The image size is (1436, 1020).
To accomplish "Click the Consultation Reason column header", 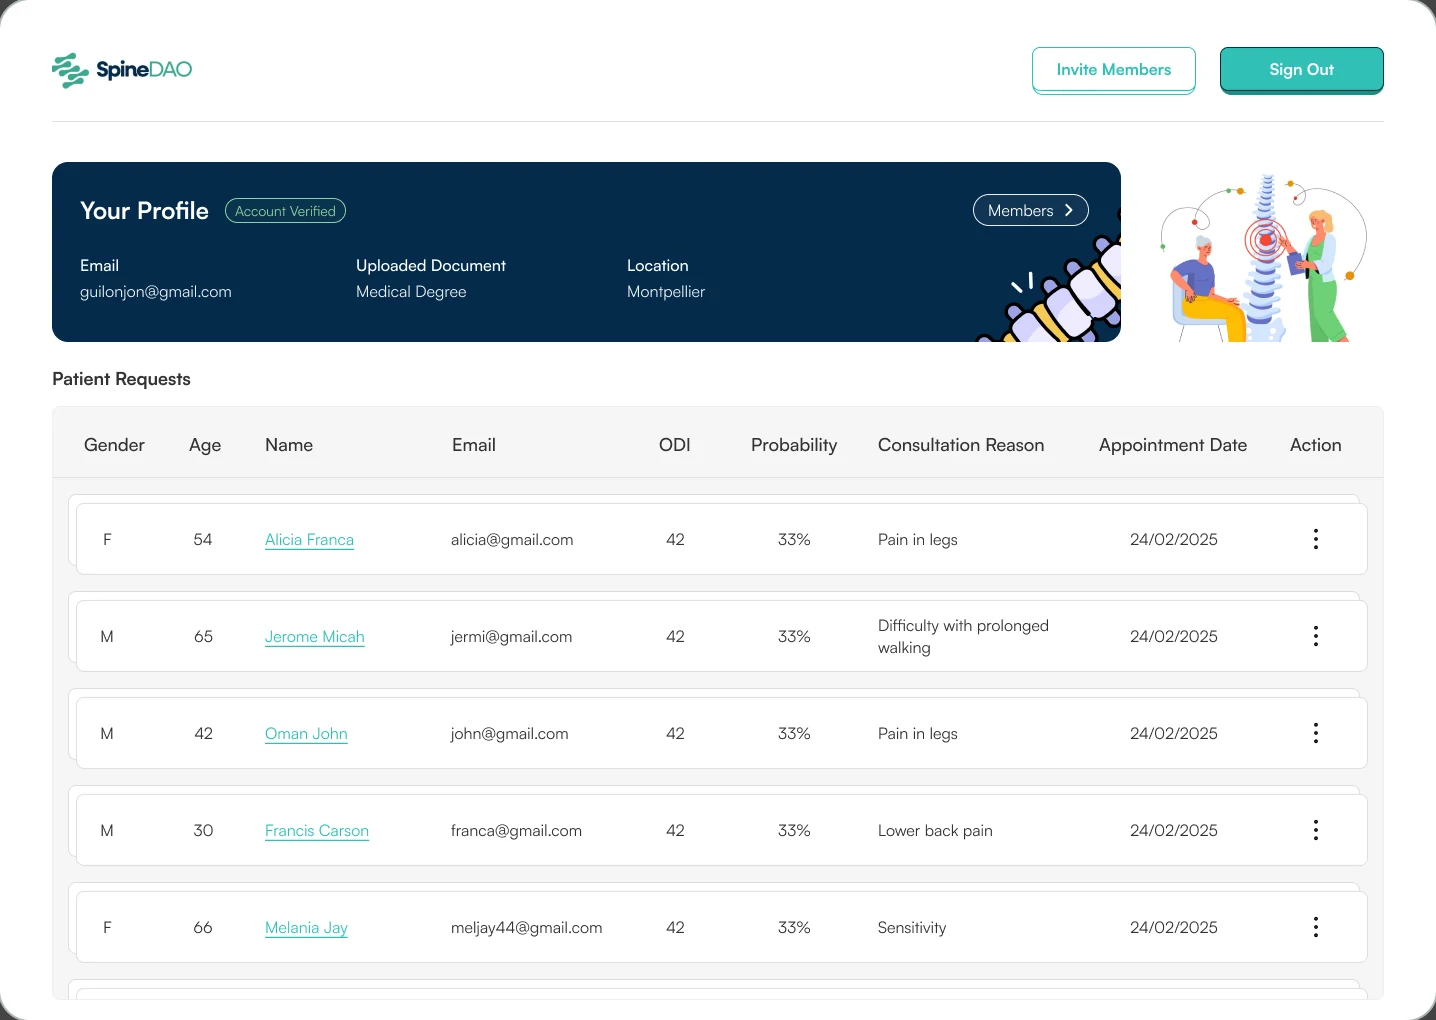I will [x=961, y=445].
